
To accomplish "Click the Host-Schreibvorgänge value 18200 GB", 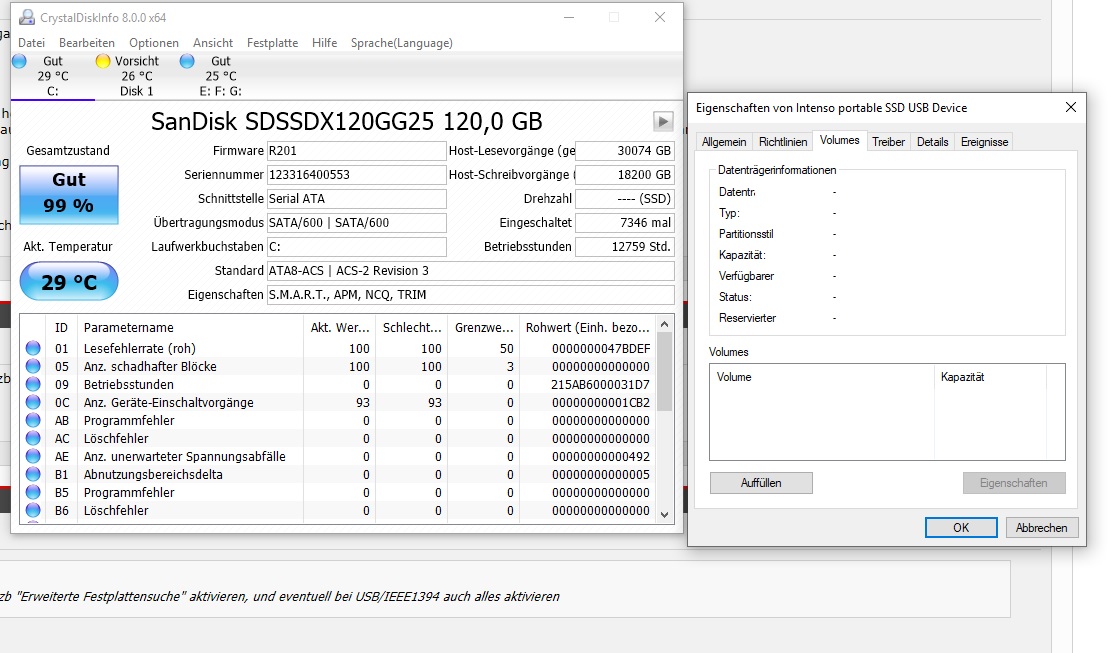I will 624,175.
